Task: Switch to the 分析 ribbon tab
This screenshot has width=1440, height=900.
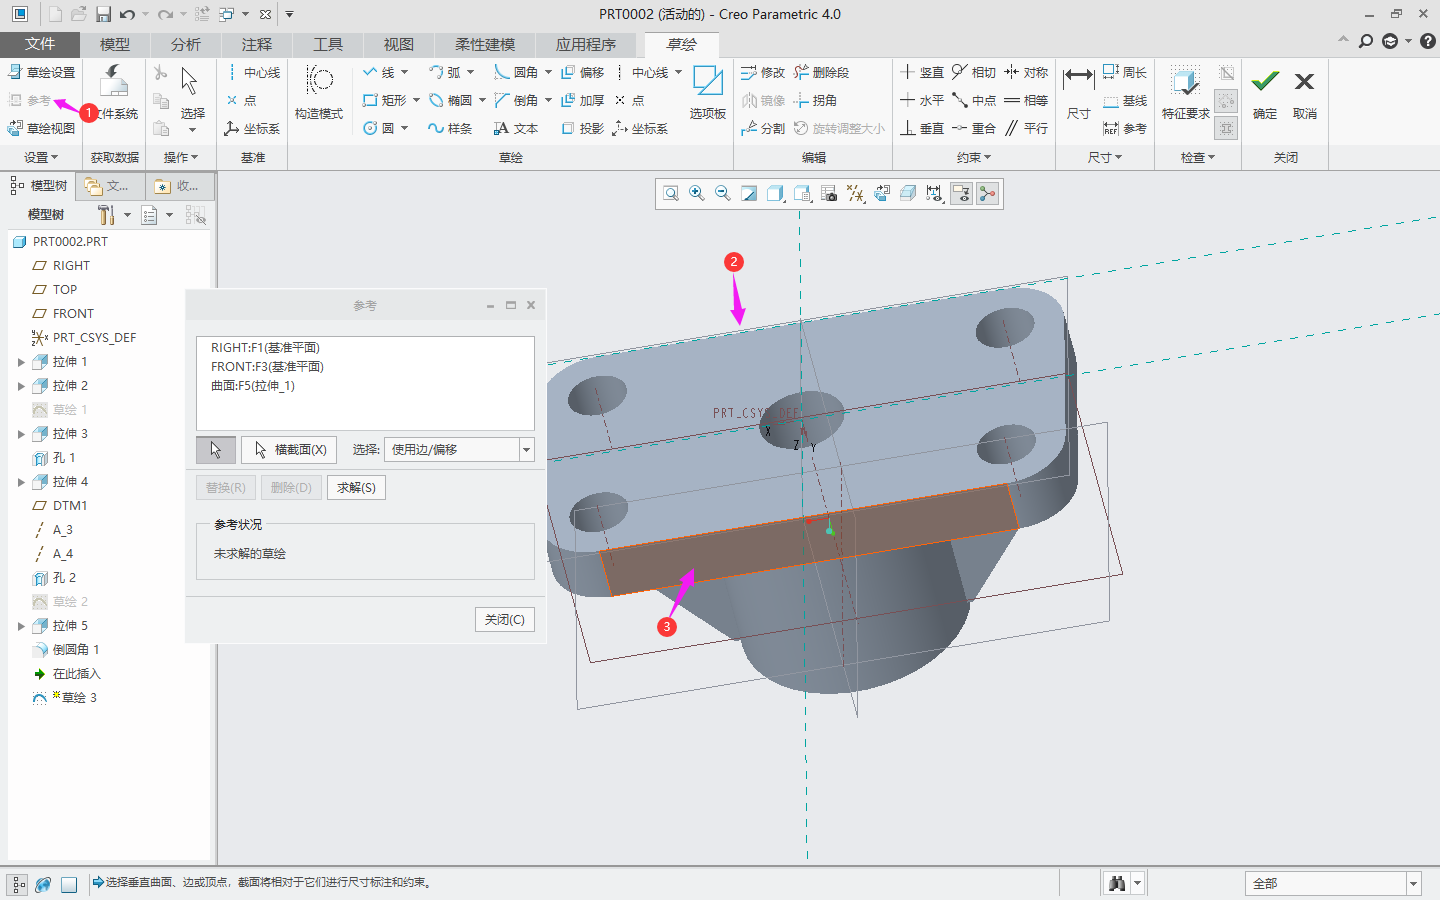Action: click(185, 44)
